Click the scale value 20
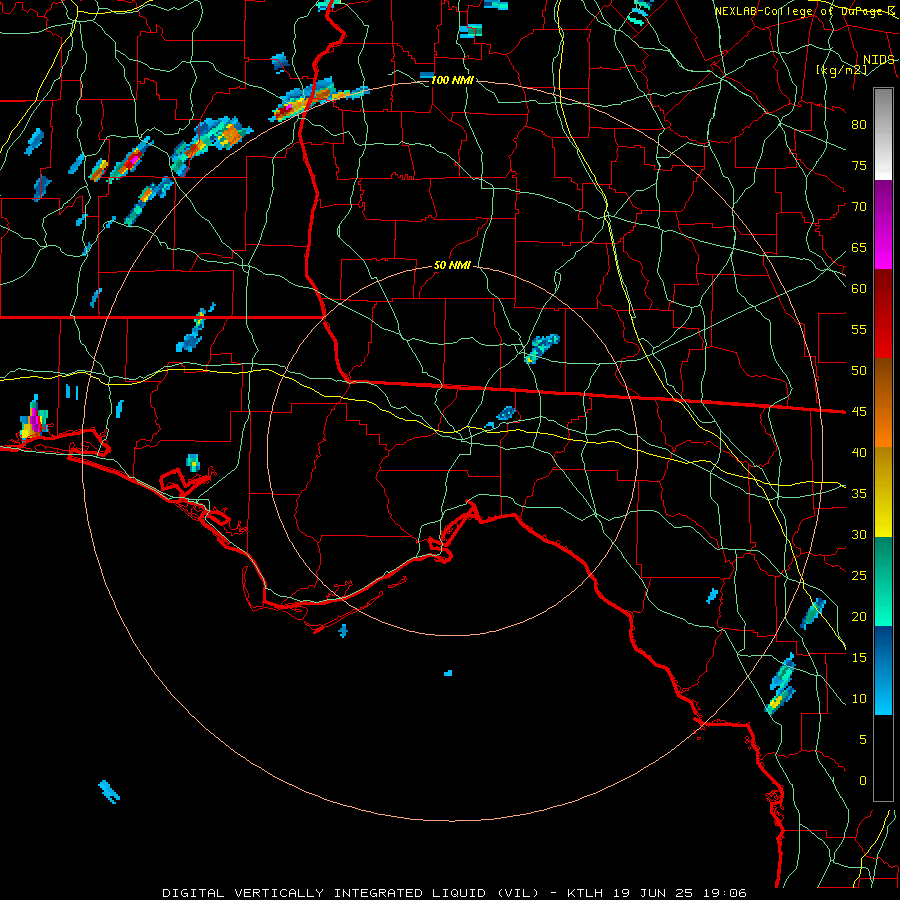Screen dimensions: 900x900 859,616
